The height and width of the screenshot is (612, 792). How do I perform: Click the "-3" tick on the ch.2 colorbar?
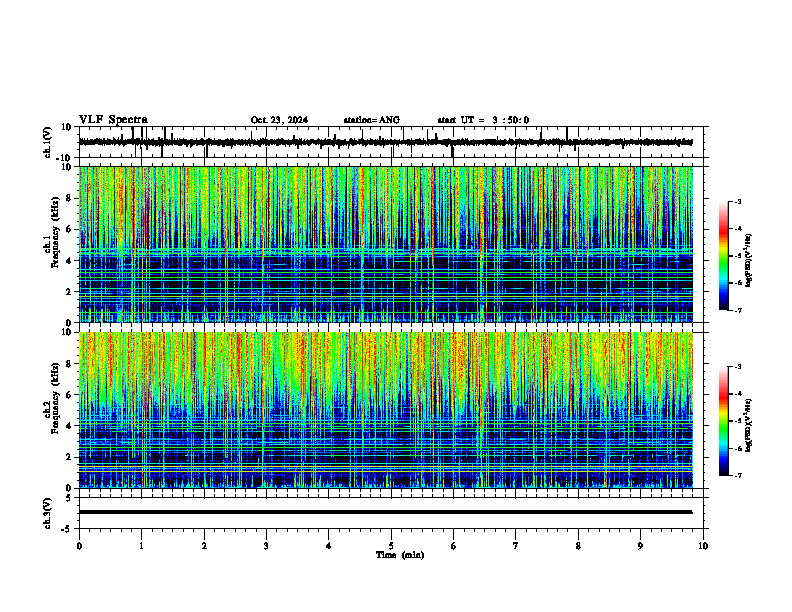point(737,367)
